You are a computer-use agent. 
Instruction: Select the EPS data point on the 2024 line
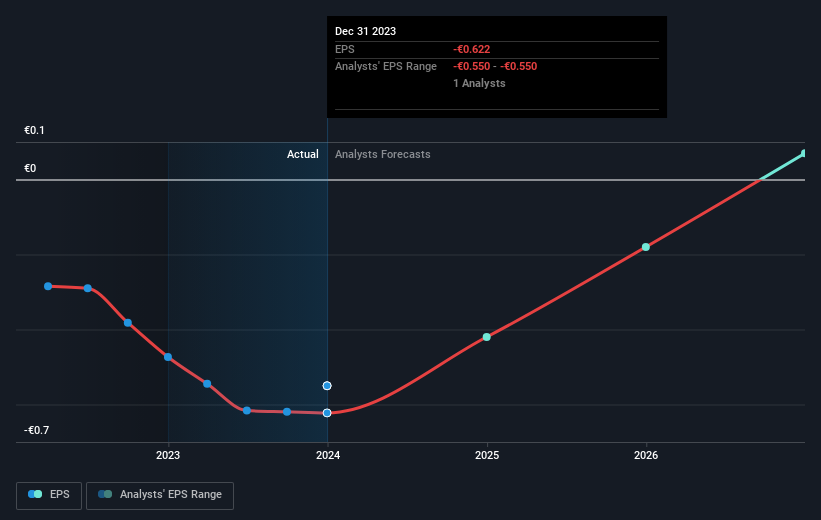tap(327, 413)
